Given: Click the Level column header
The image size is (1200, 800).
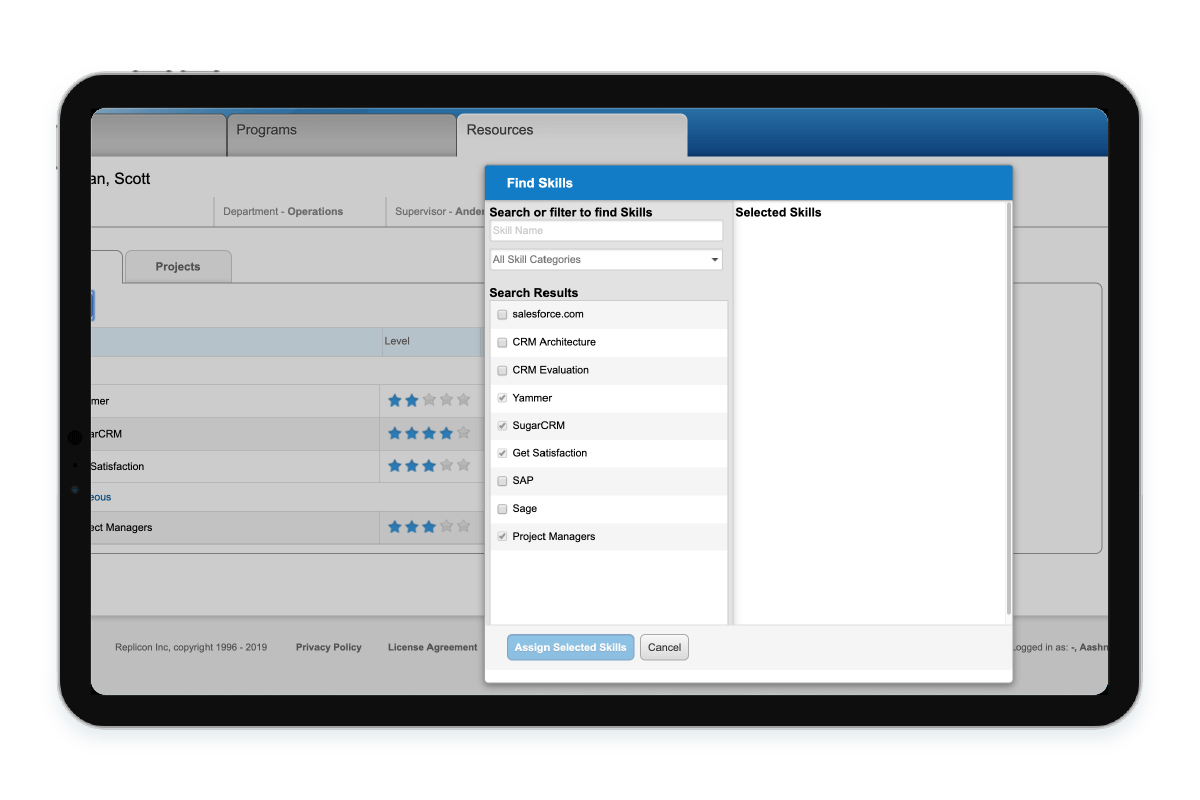Looking at the screenshot, I should tap(397, 341).
